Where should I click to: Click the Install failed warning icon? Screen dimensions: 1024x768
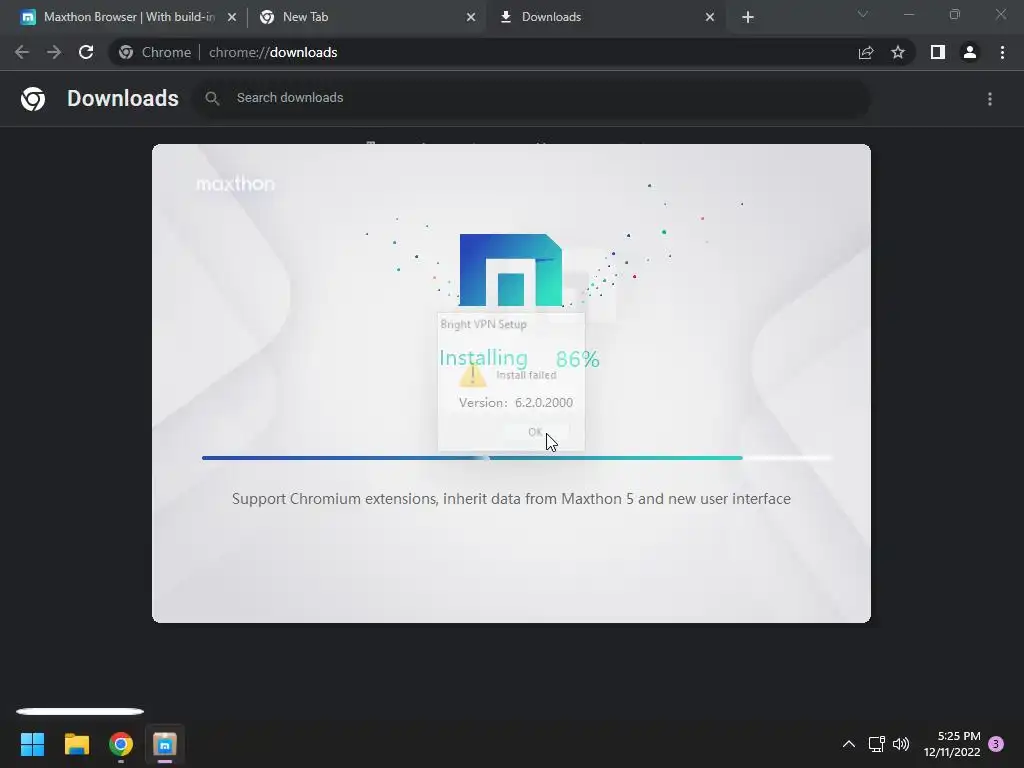[472, 376]
